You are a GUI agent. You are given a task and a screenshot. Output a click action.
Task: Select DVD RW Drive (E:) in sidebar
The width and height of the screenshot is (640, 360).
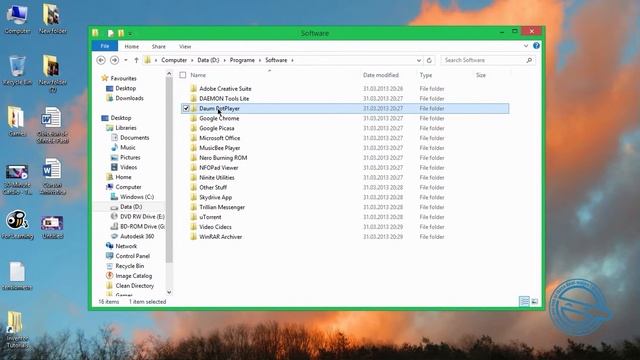coord(142,217)
